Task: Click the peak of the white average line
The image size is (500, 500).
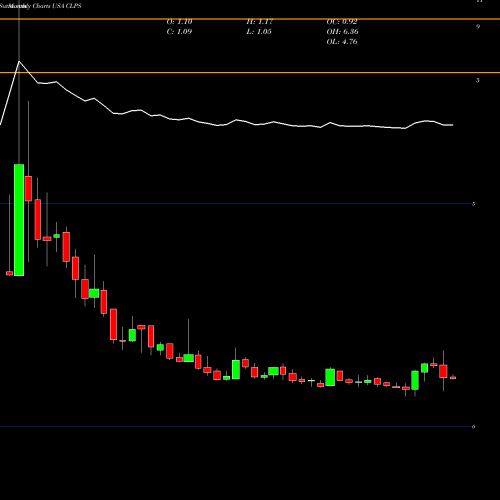Action: (x=19, y=61)
